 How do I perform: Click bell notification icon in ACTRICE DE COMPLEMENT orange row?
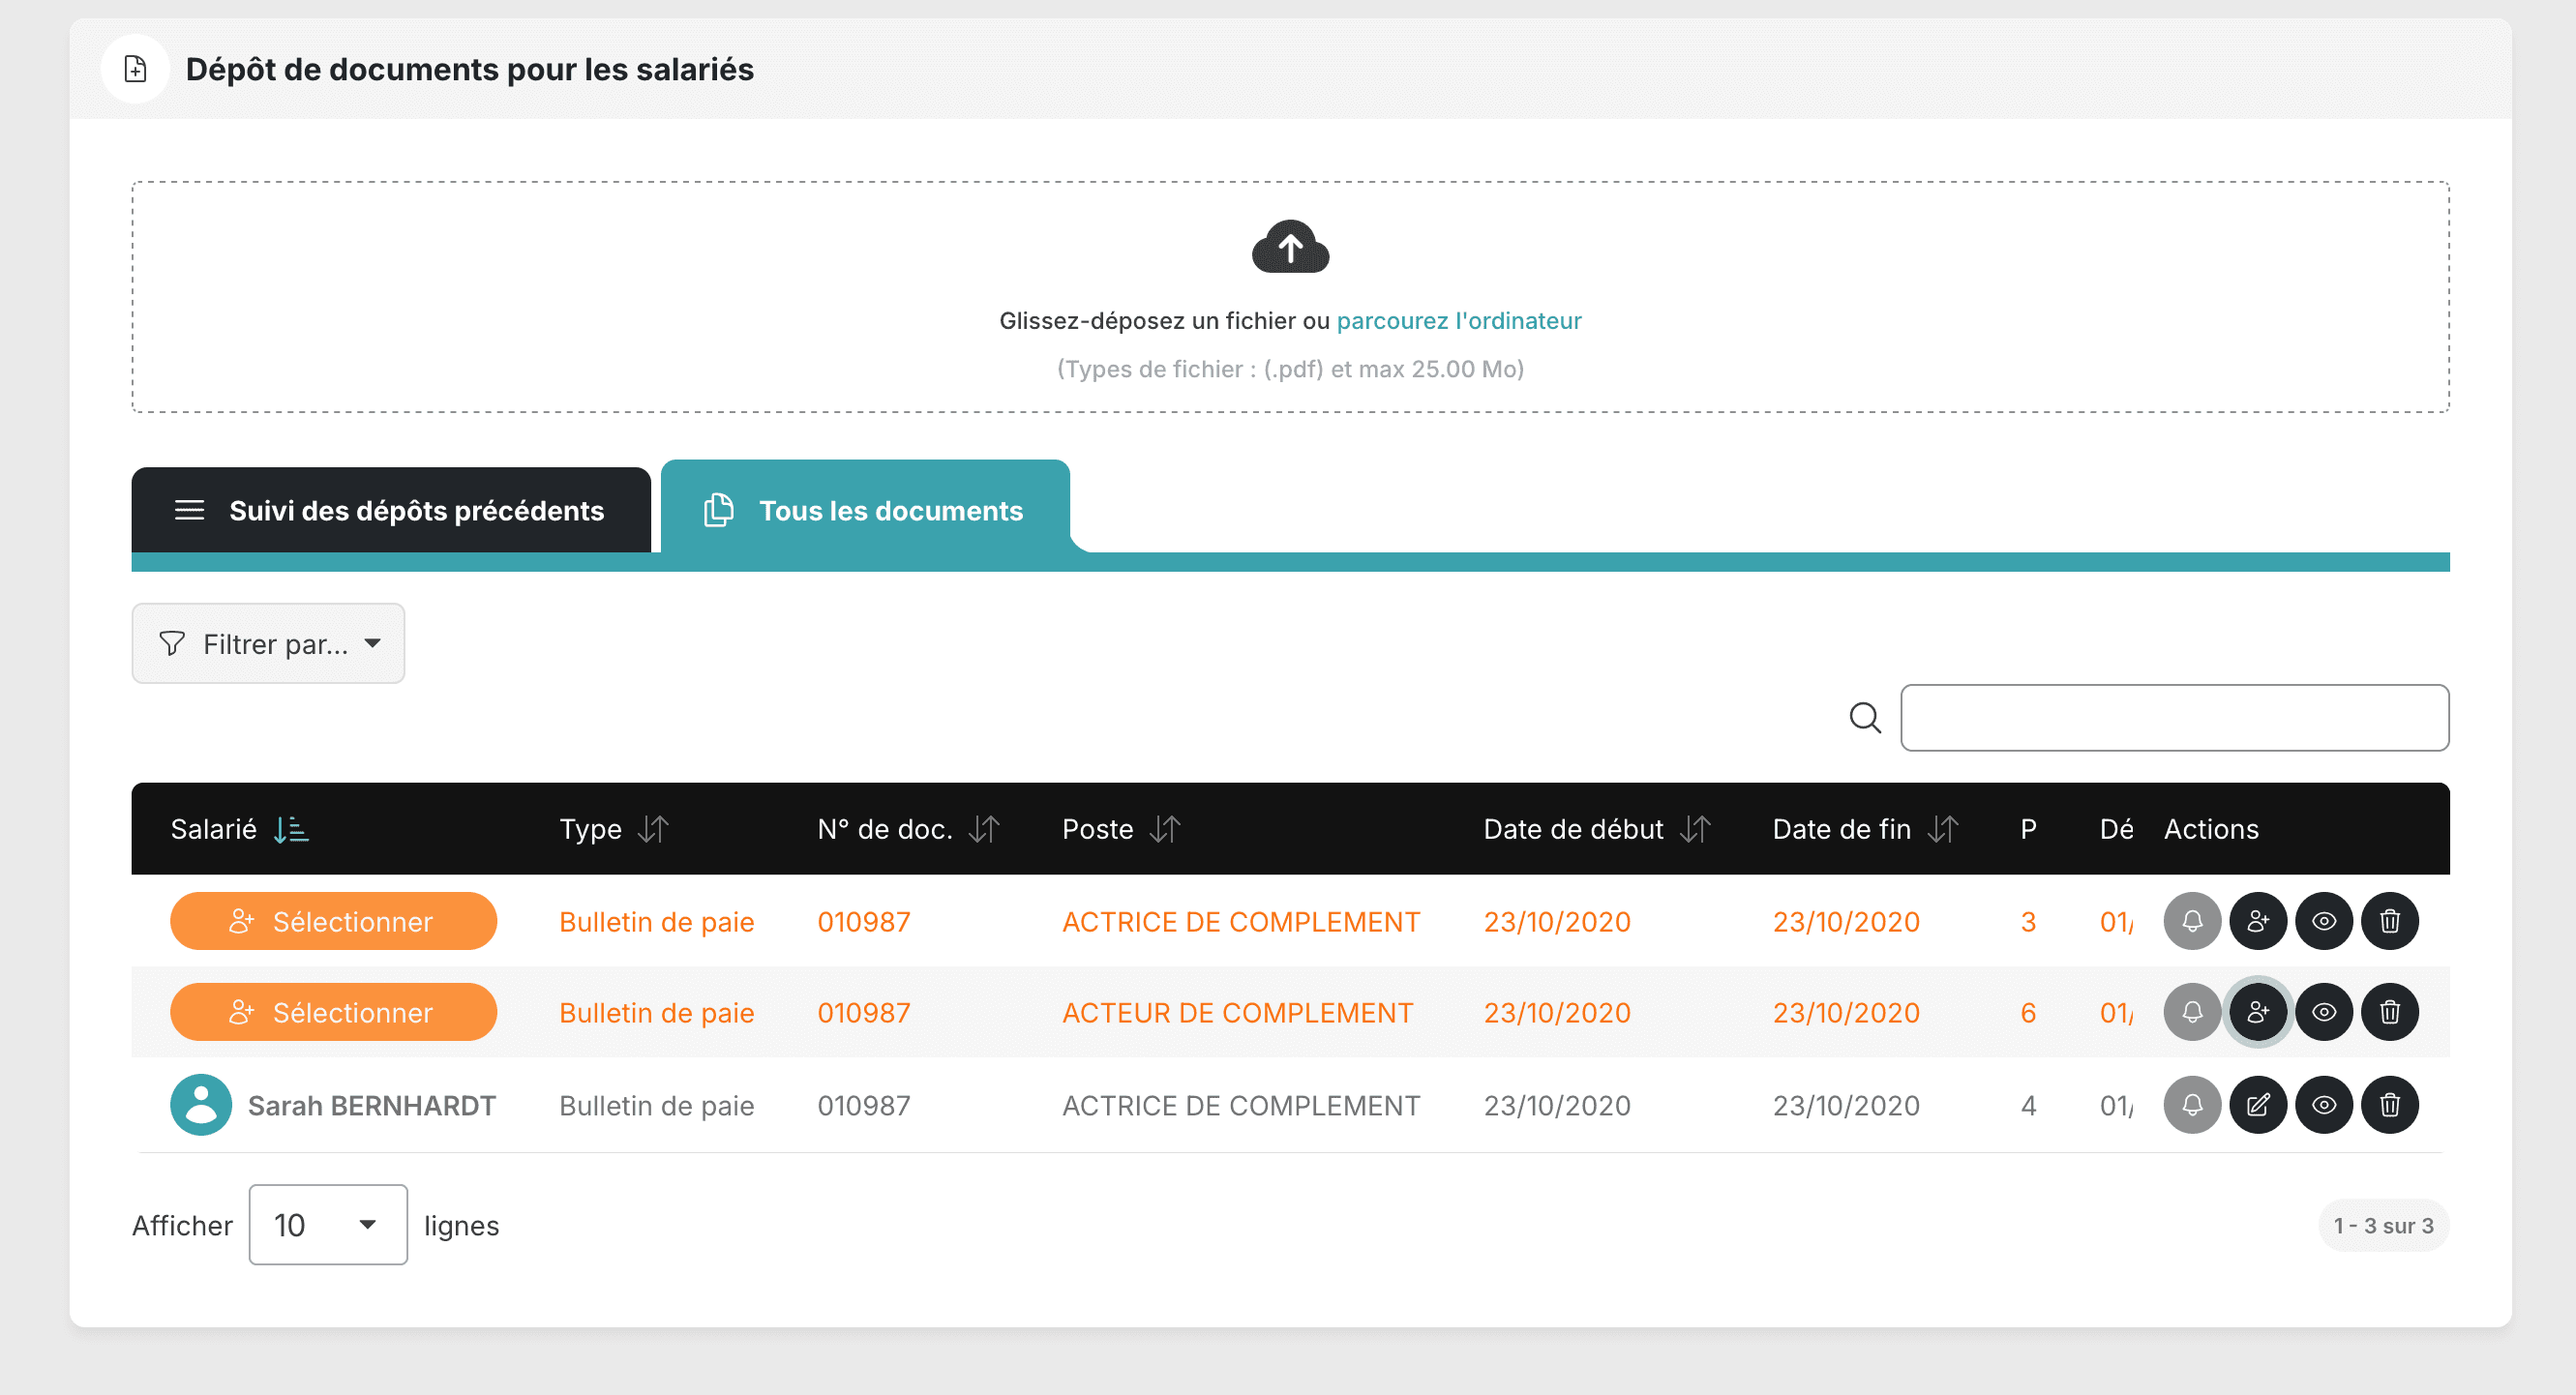pos(2192,921)
